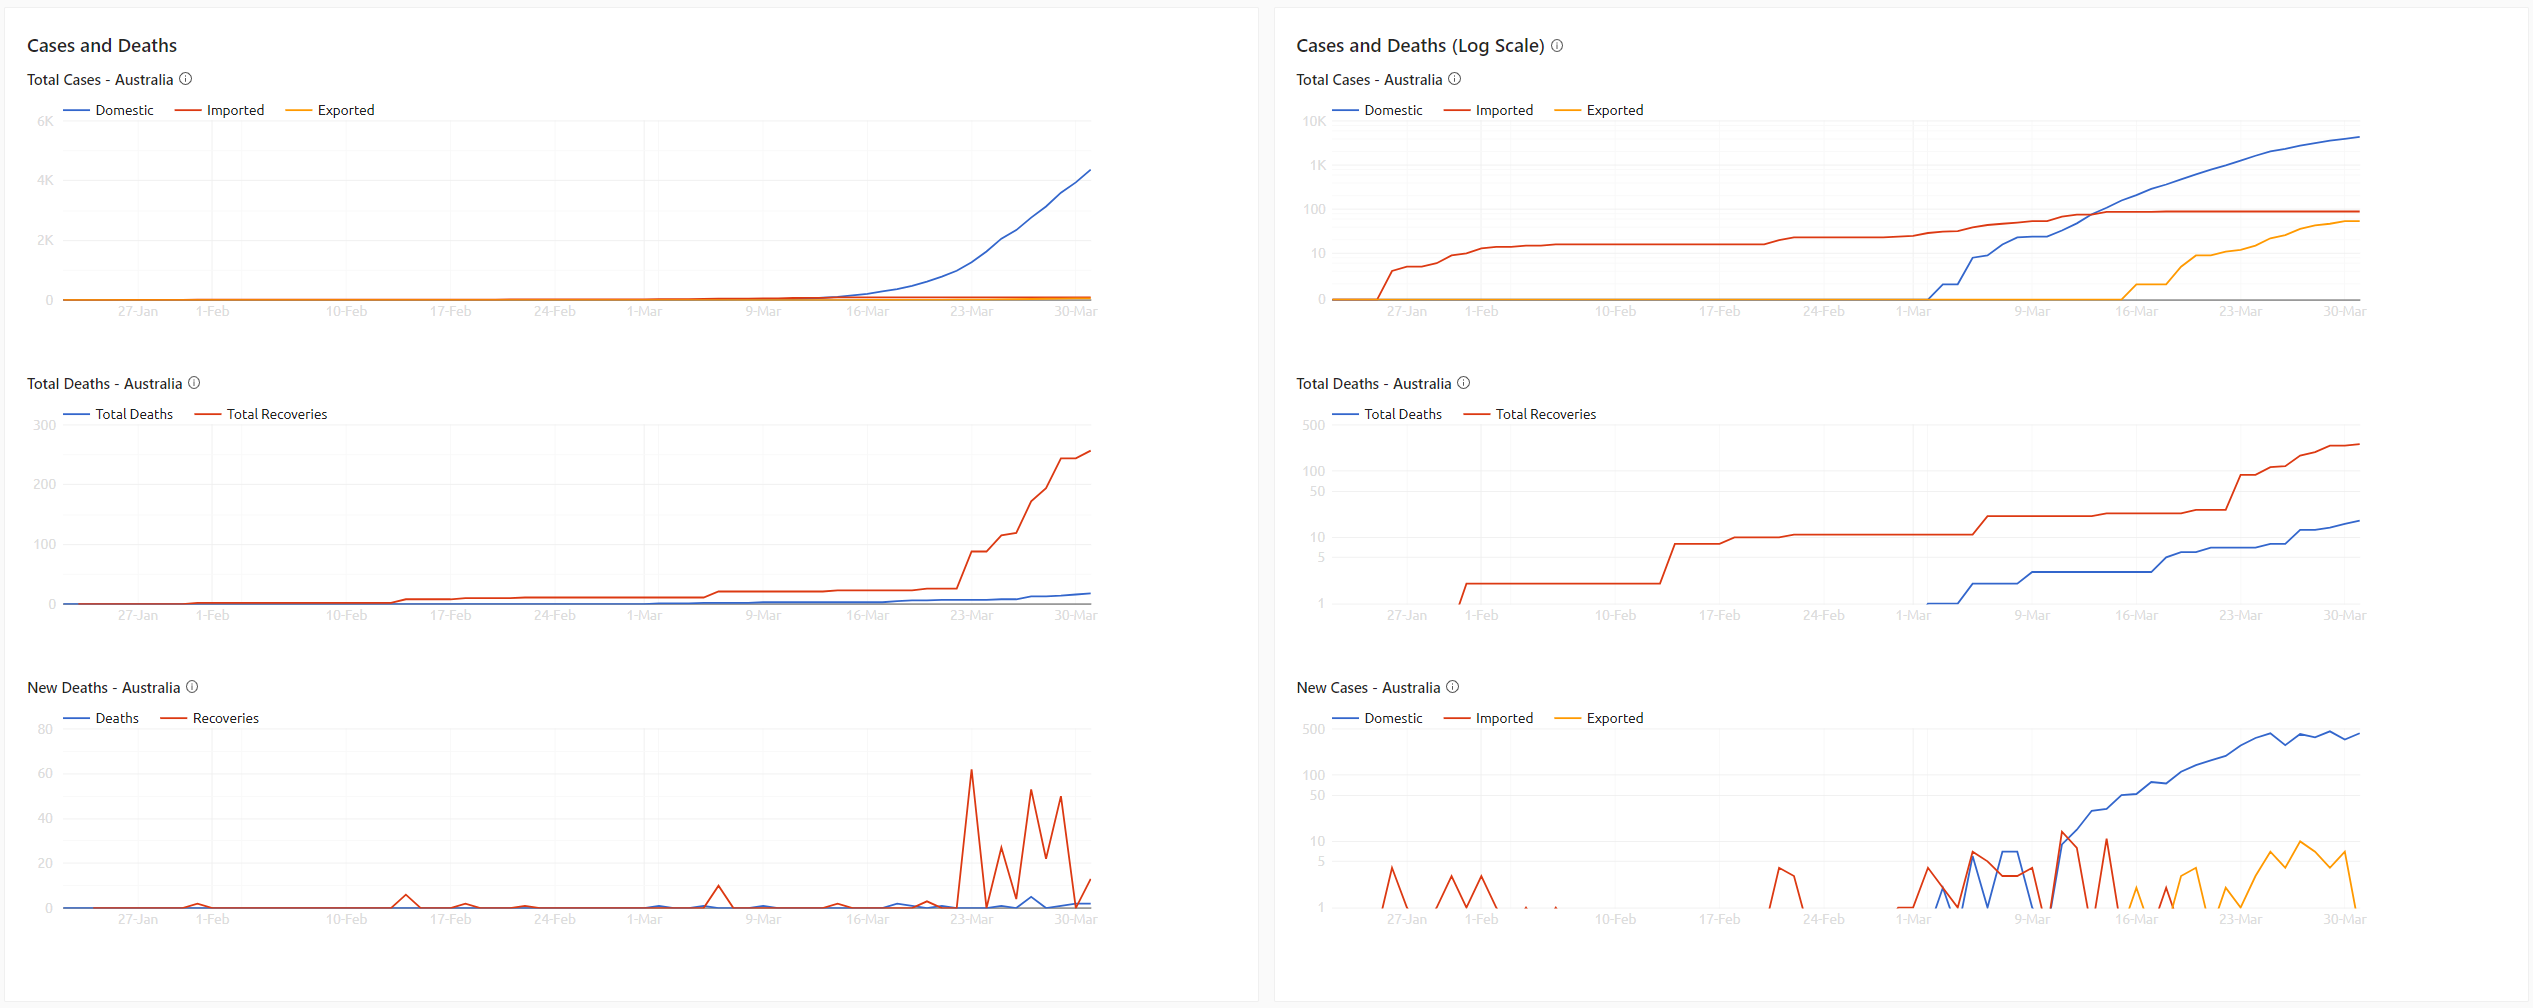This screenshot has height=1008, width=2533.
Task: Toggle Imported label in log-scale Total Cases legend
Action: coord(1504,110)
